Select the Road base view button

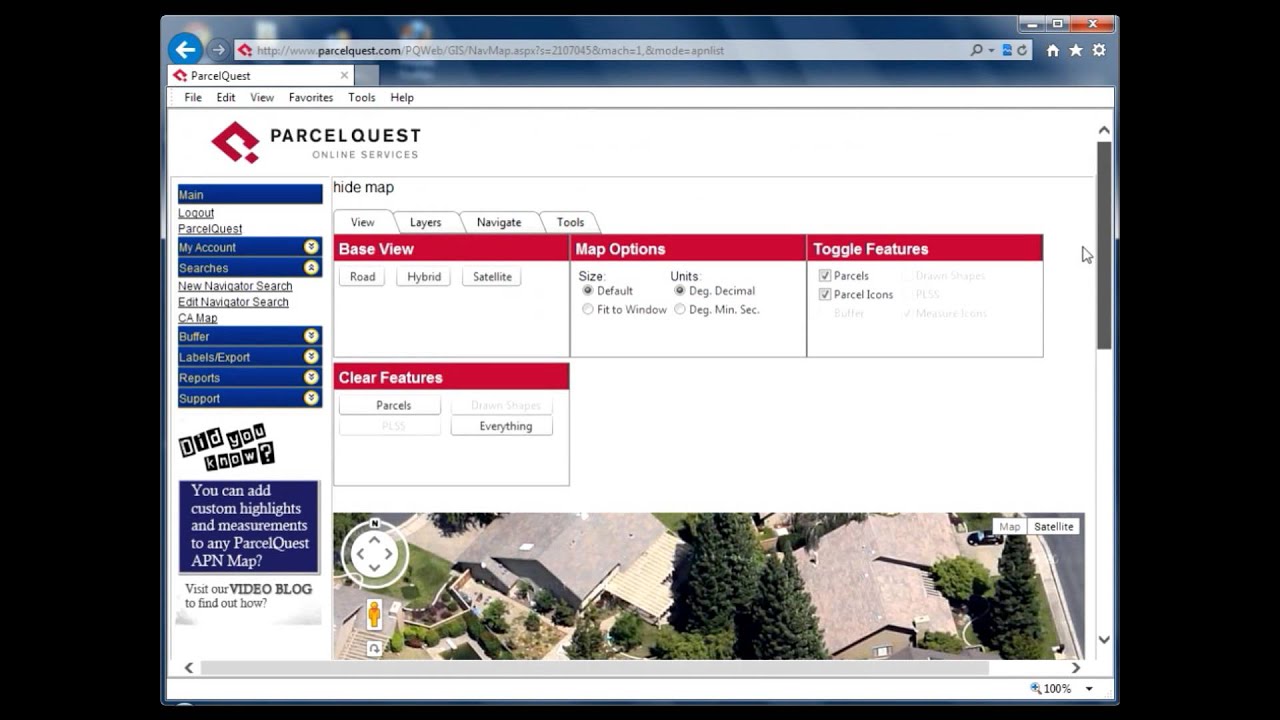click(x=363, y=277)
